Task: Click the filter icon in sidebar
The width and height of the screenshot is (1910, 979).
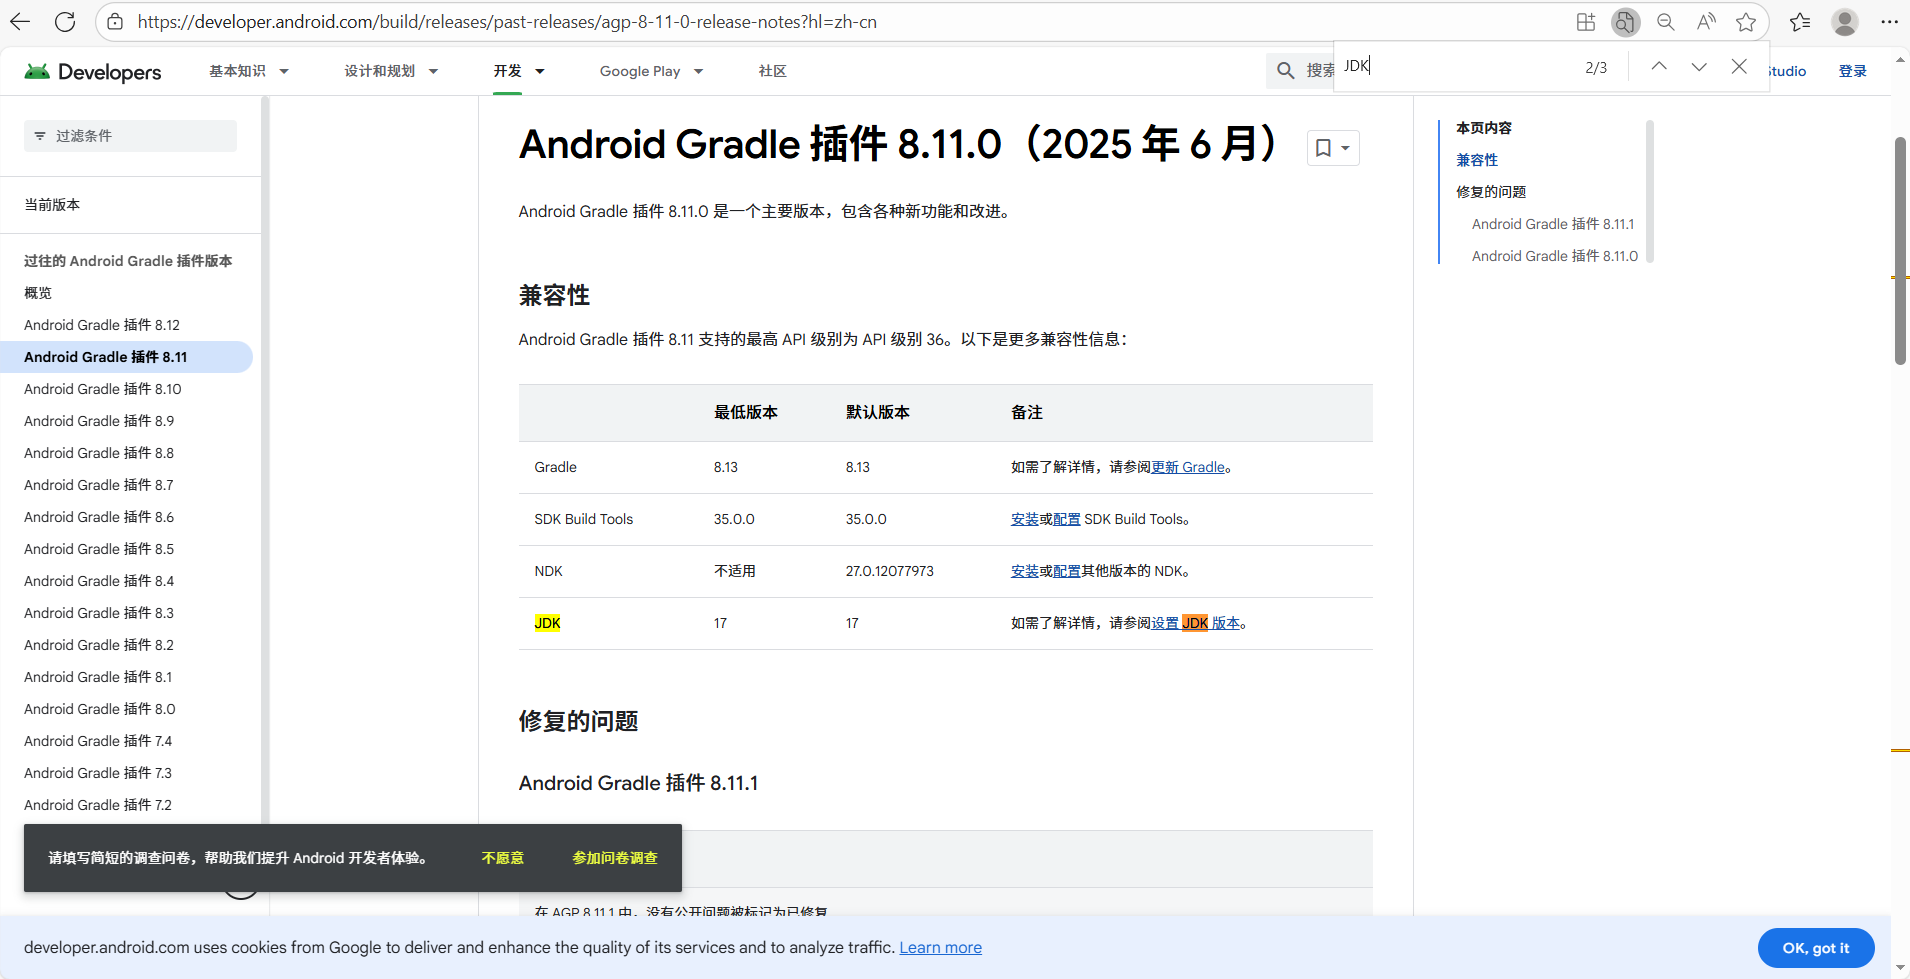Action: 40,136
